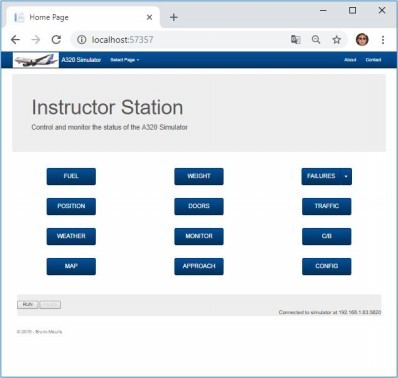Open the WEIGHT page

[x=199, y=176]
